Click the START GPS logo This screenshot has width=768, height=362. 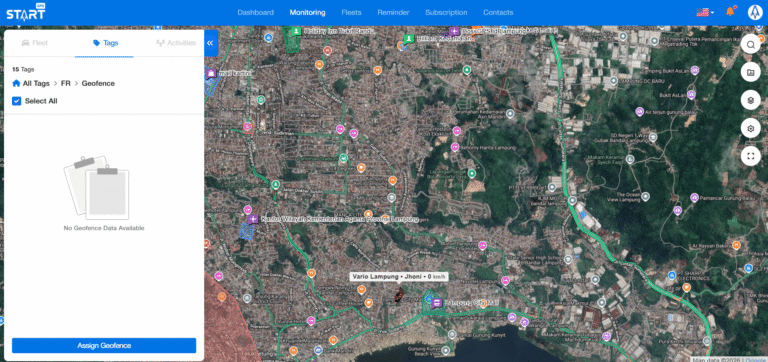point(25,12)
